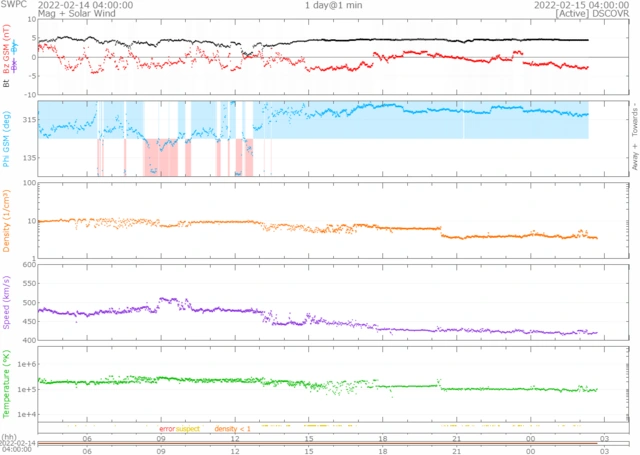Click the red timeline slider bar at bottom
The width and height of the screenshot is (640, 455).
[320, 445]
